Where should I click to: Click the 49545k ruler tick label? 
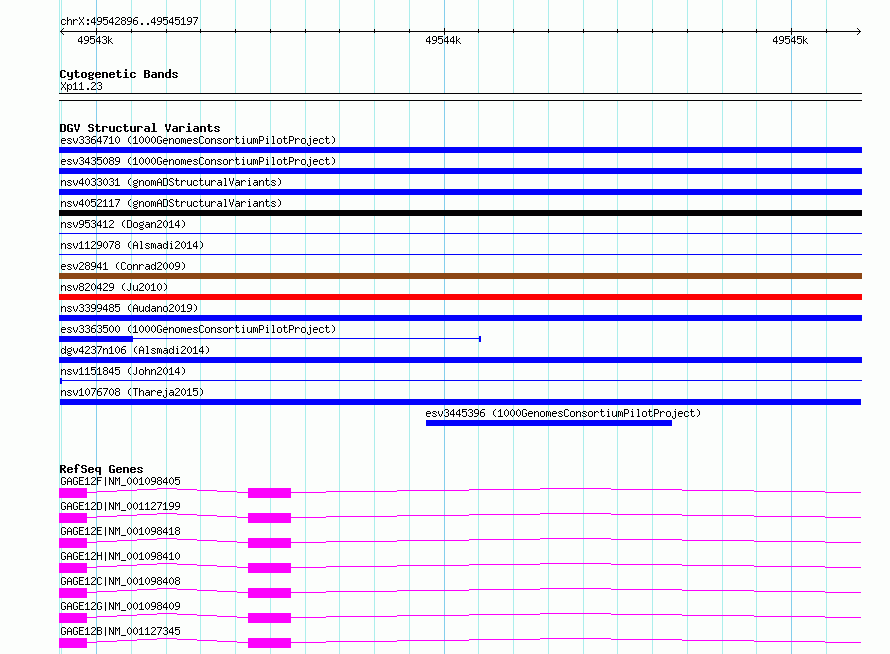pyautogui.click(x=790, y=40)
